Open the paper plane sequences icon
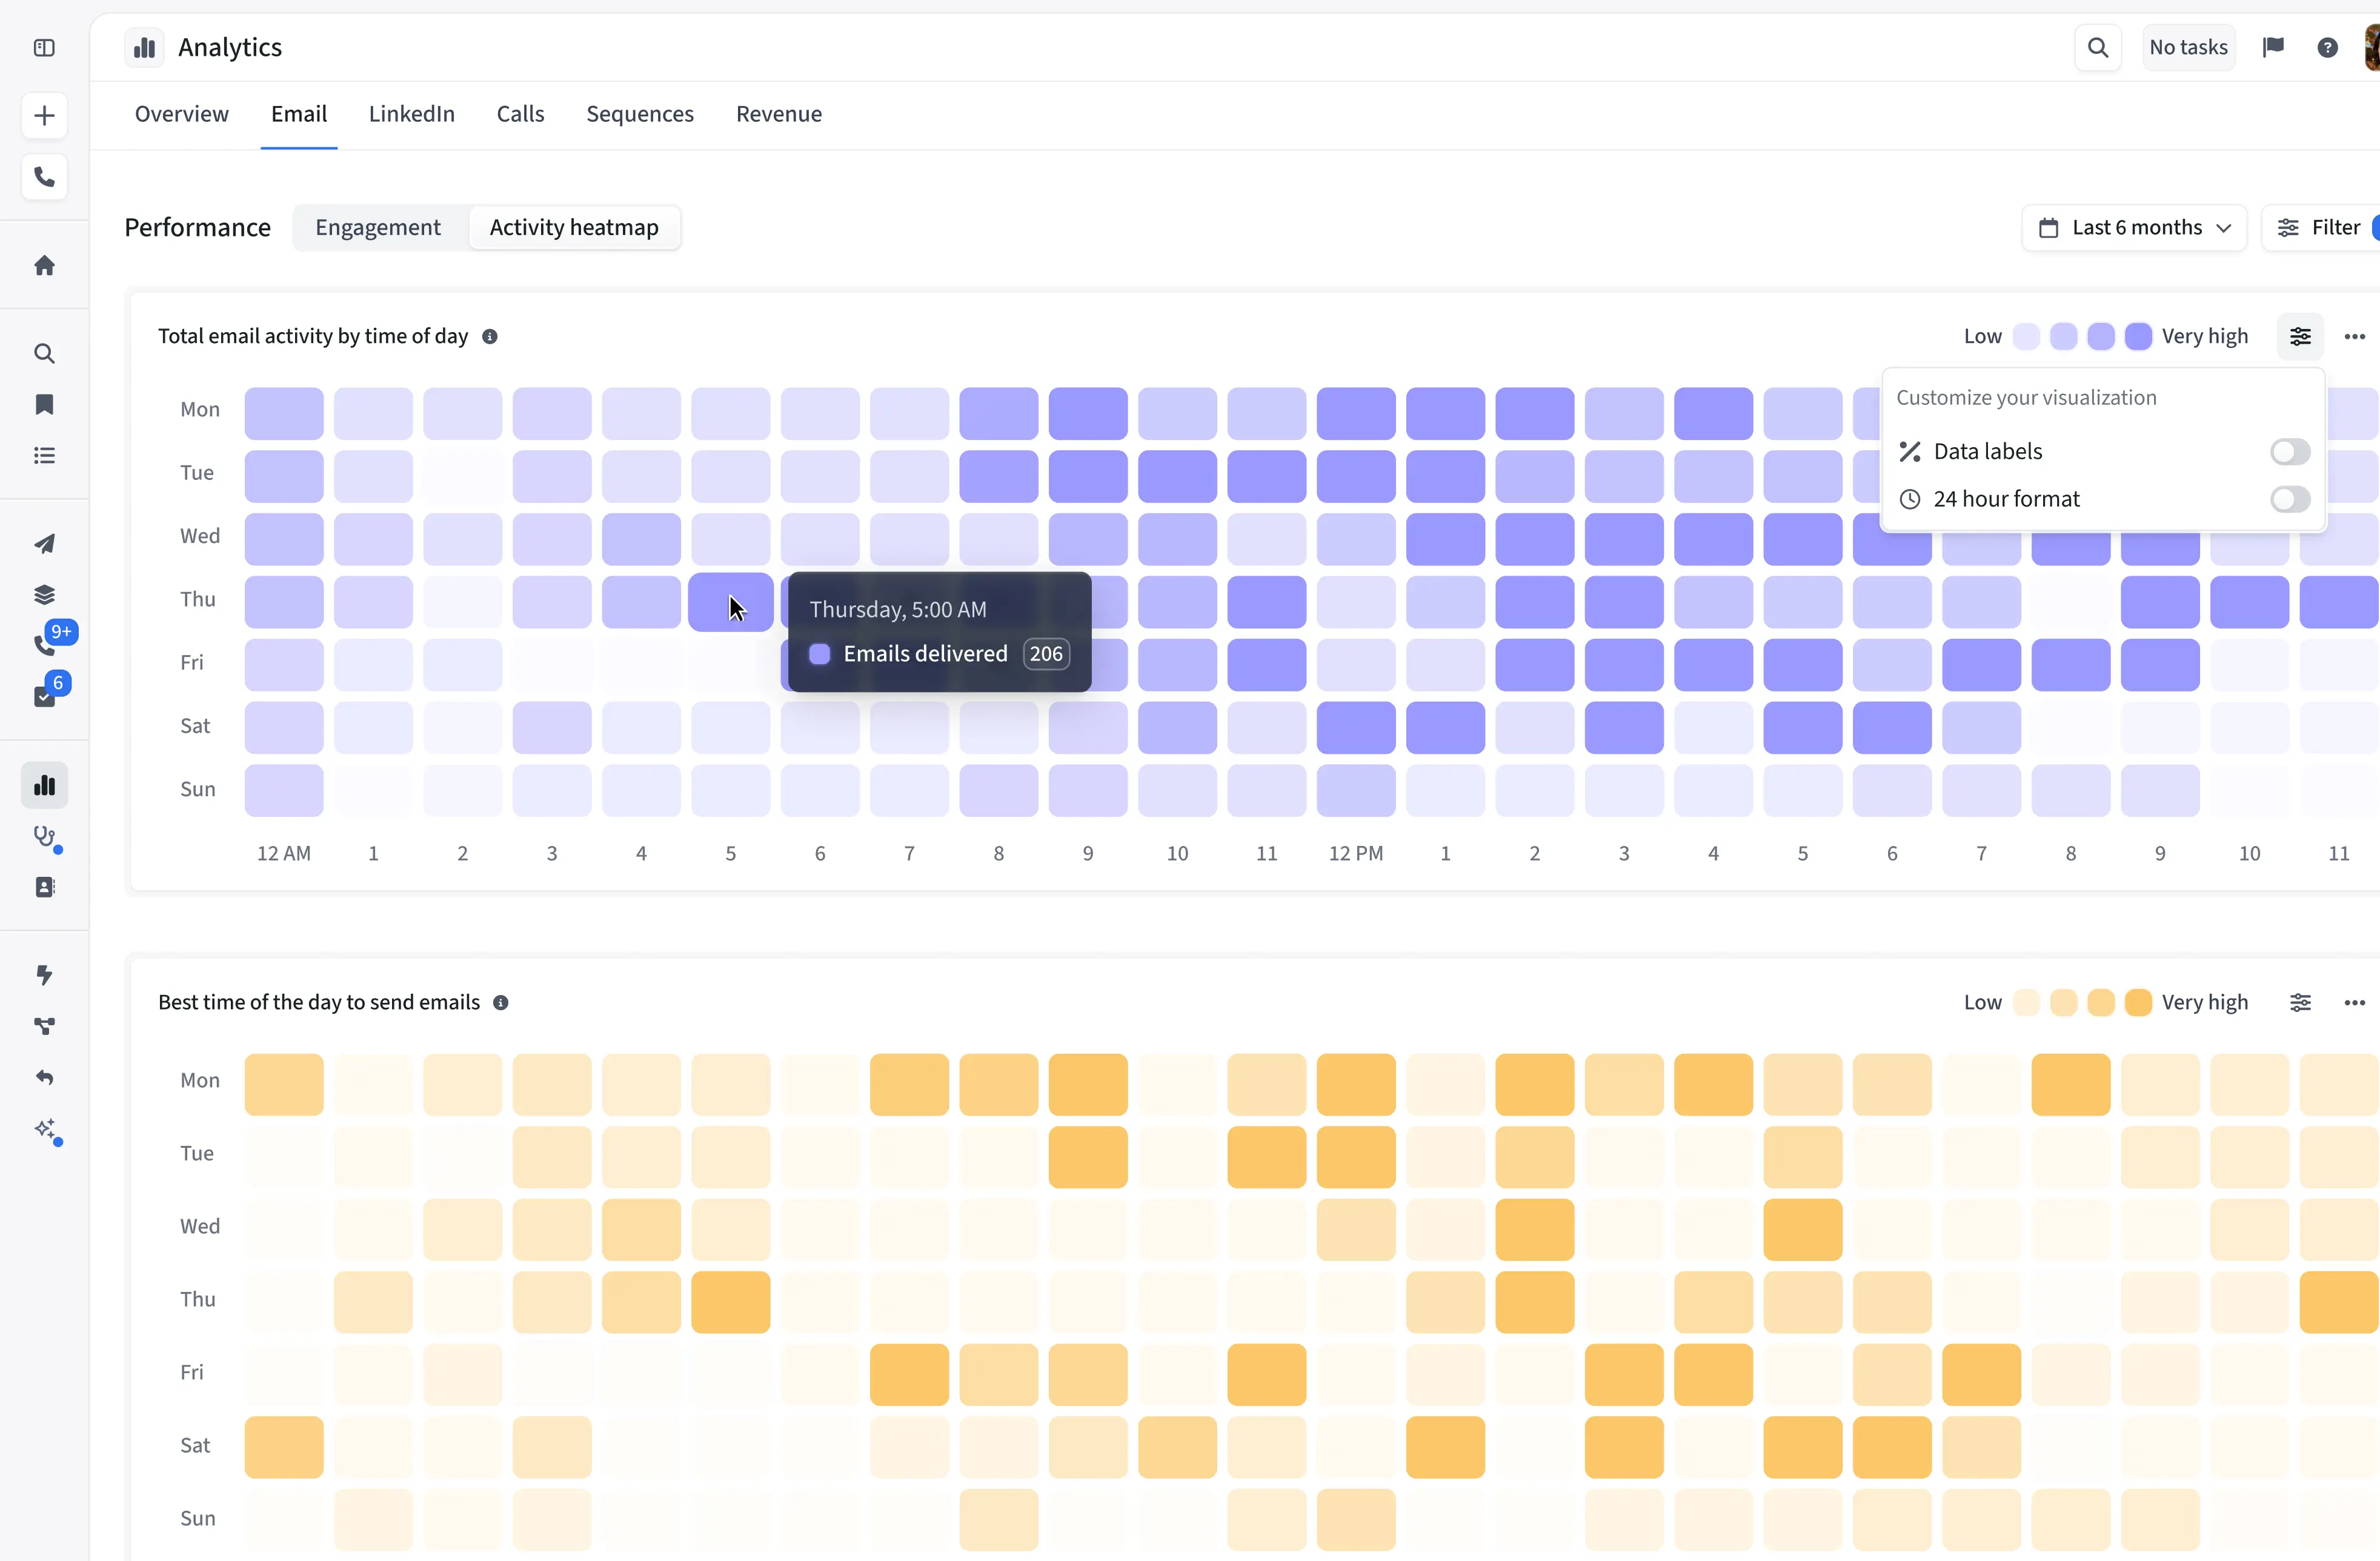Viewport: 2380px width, 1561px height. [44, 543]
